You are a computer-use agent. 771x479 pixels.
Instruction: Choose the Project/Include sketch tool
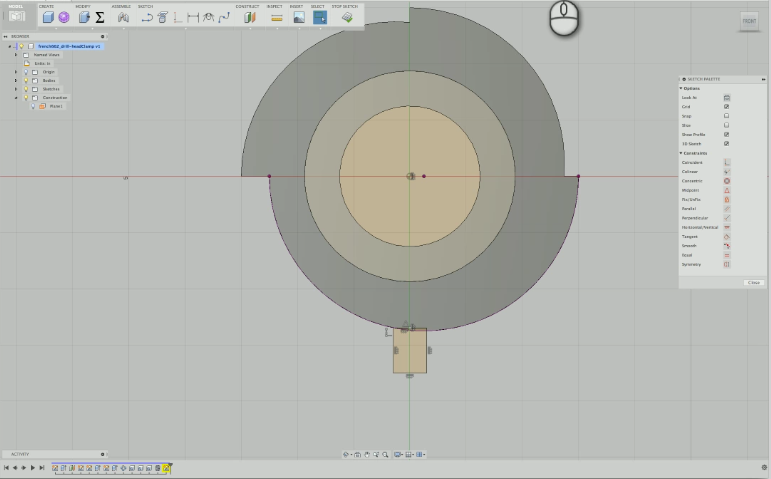(x=162, y=18)
